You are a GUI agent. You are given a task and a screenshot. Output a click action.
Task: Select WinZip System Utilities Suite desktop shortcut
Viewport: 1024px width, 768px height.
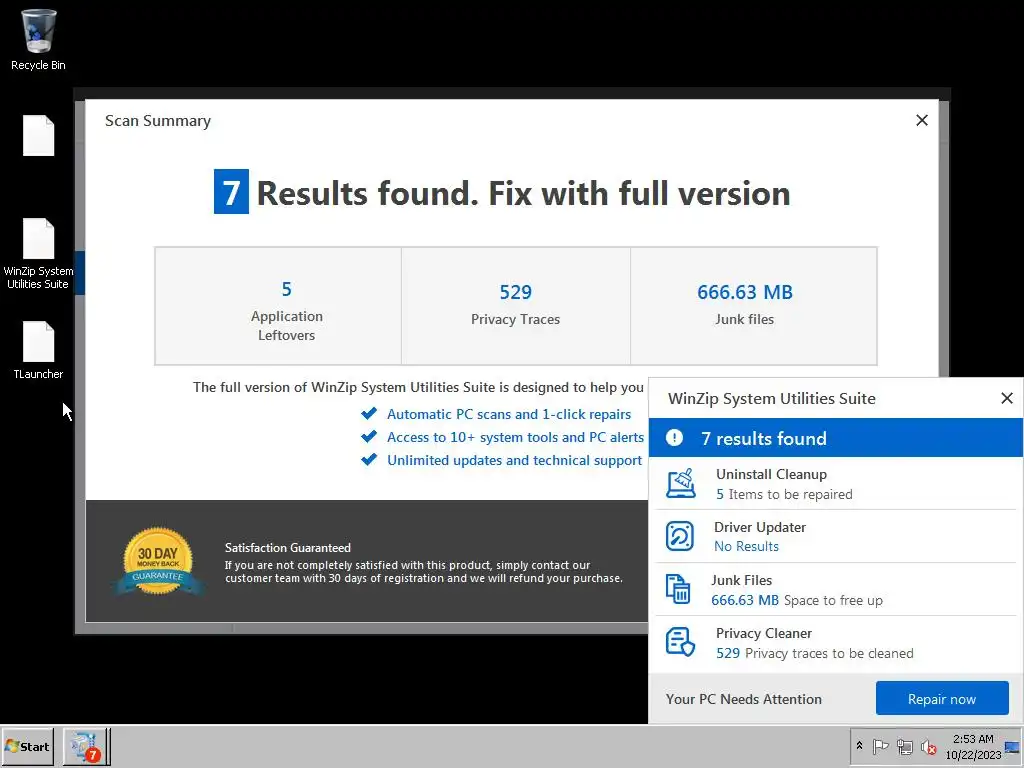(39, 254)
